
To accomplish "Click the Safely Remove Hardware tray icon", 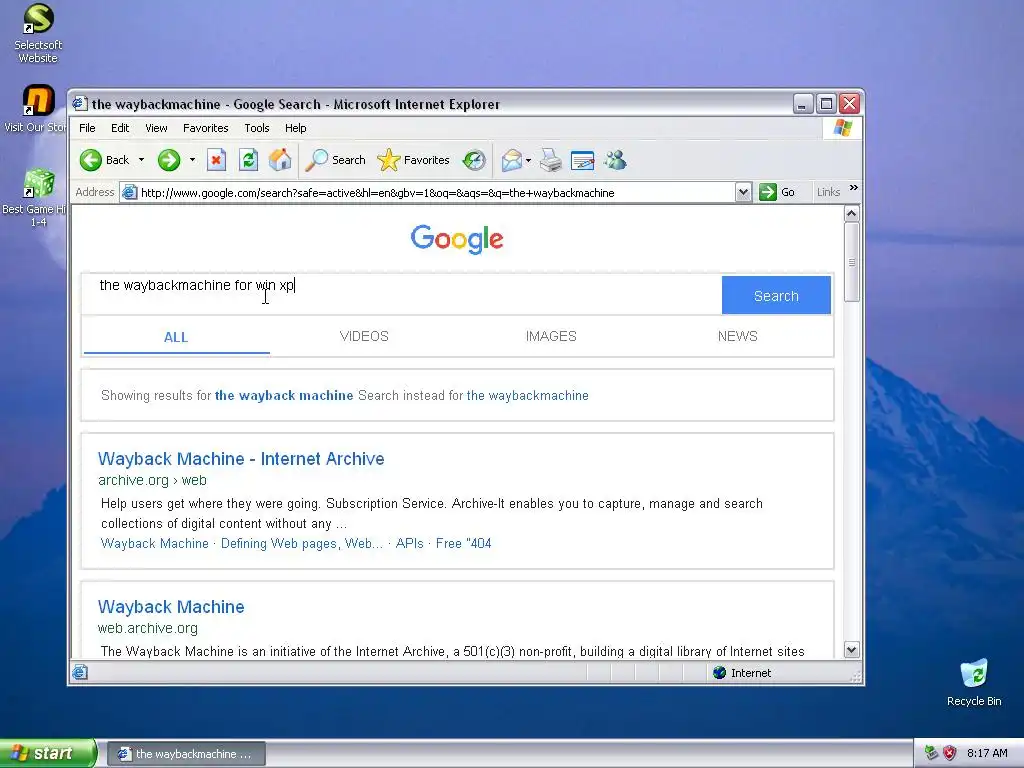I will point(931,753).
